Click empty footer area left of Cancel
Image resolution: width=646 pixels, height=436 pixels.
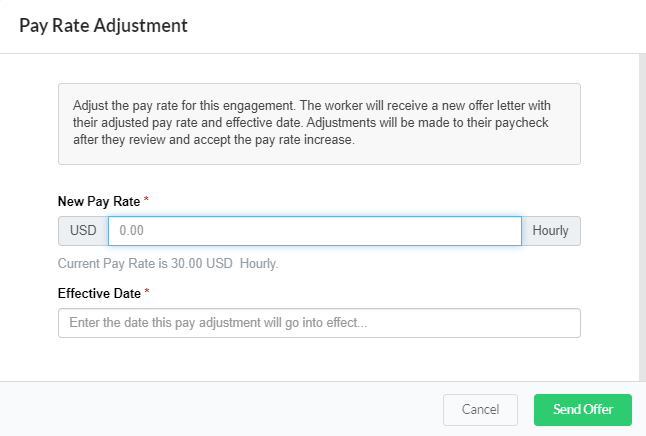click(220, 409)
